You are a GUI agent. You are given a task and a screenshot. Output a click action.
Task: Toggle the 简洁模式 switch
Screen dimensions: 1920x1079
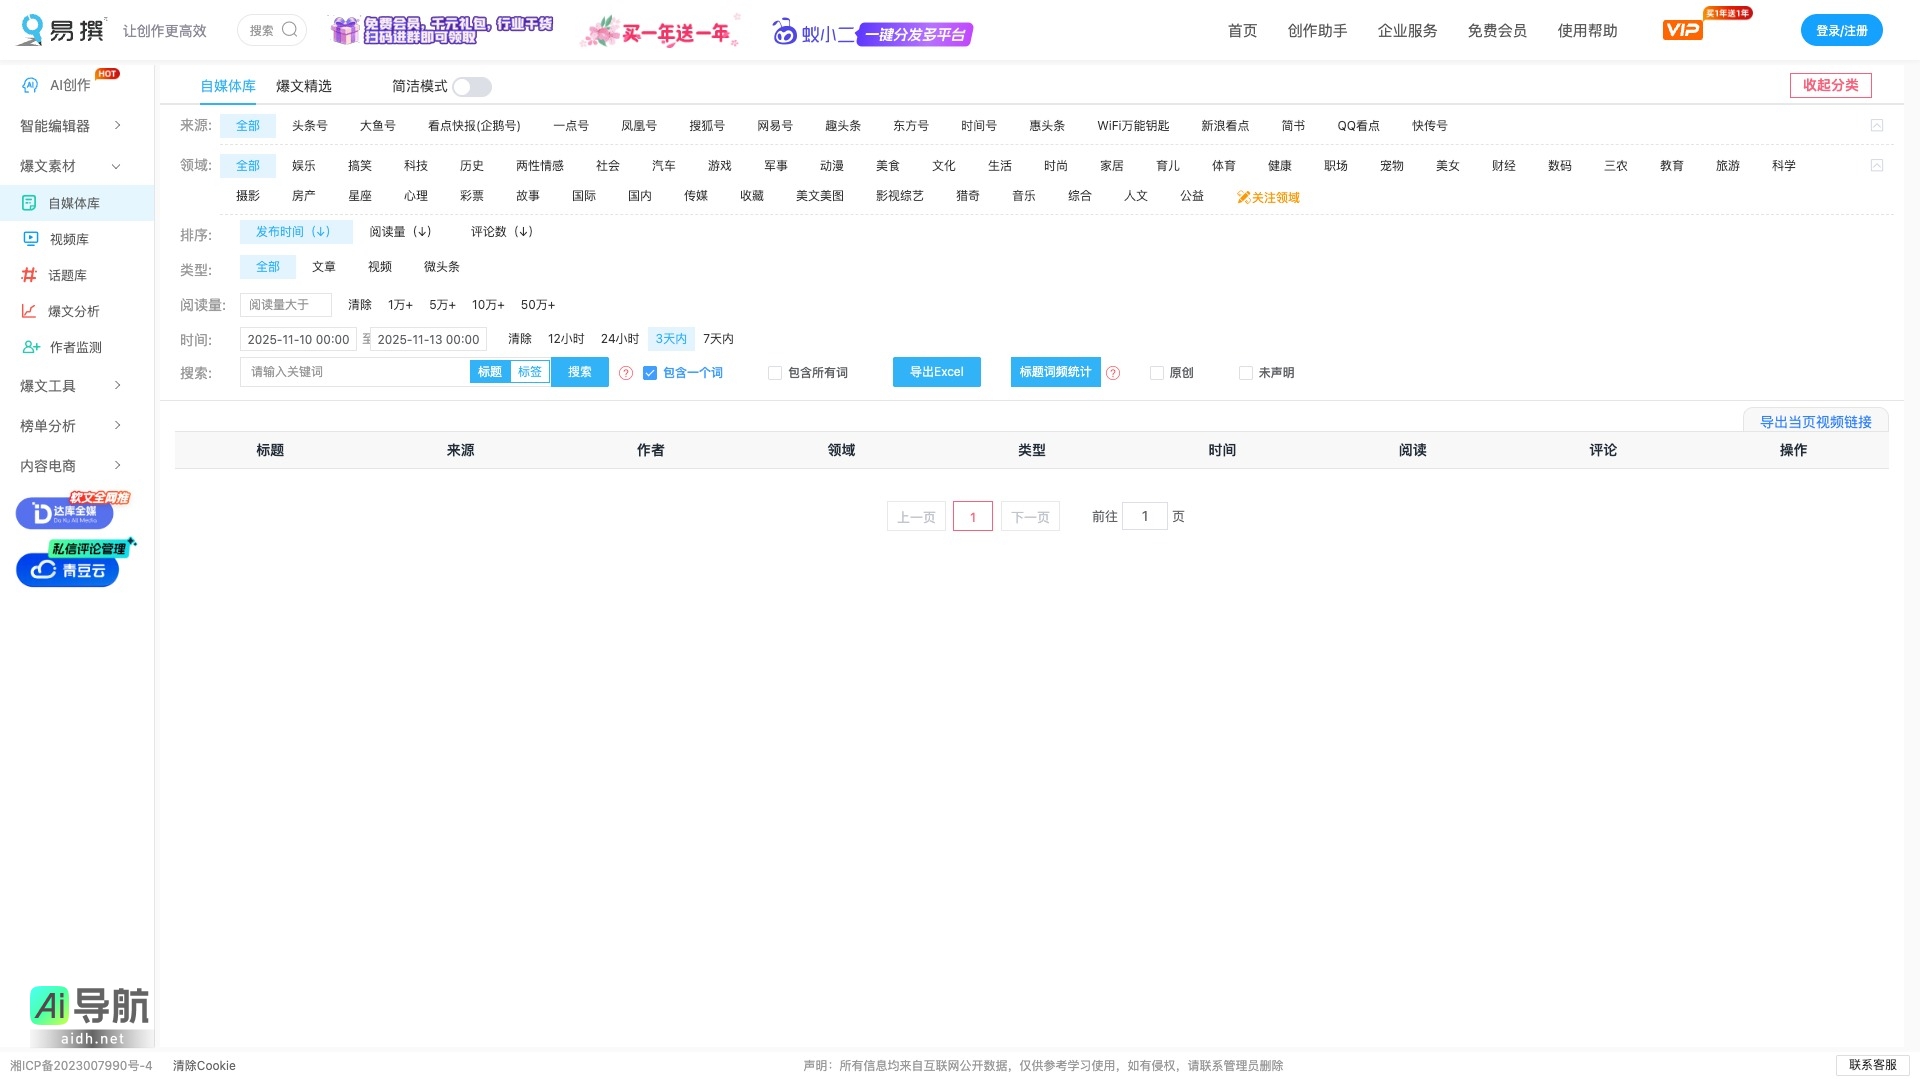[472, 87]
